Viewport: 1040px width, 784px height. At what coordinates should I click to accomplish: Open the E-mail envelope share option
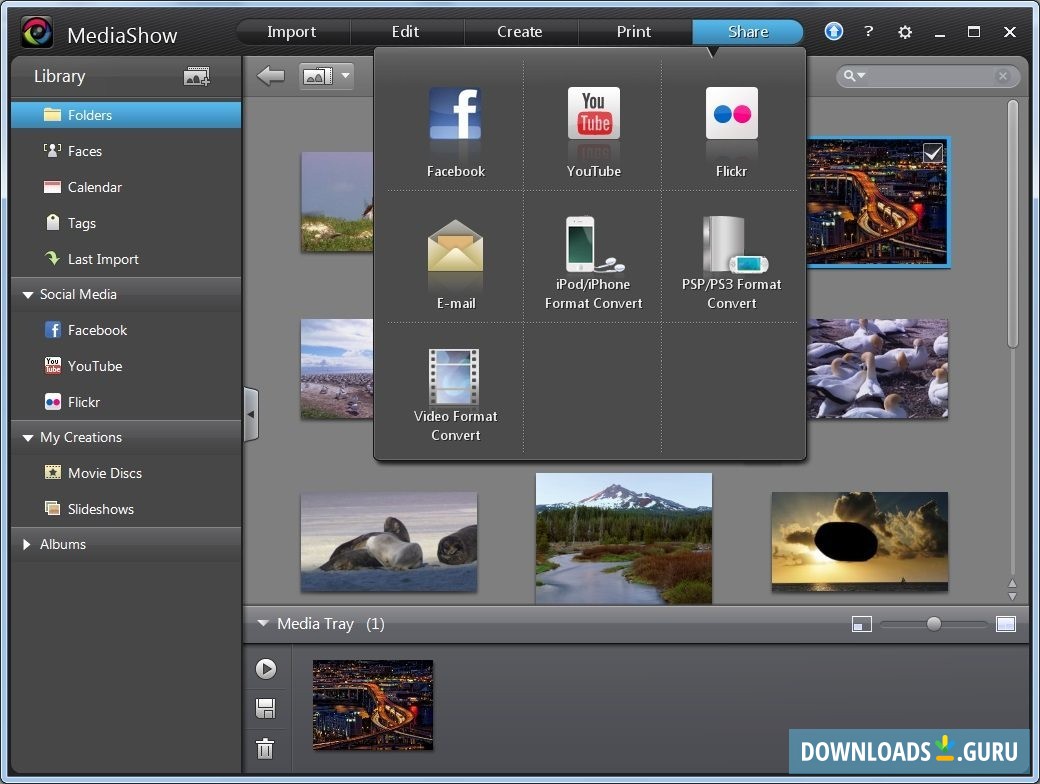[x=455, y=248]
